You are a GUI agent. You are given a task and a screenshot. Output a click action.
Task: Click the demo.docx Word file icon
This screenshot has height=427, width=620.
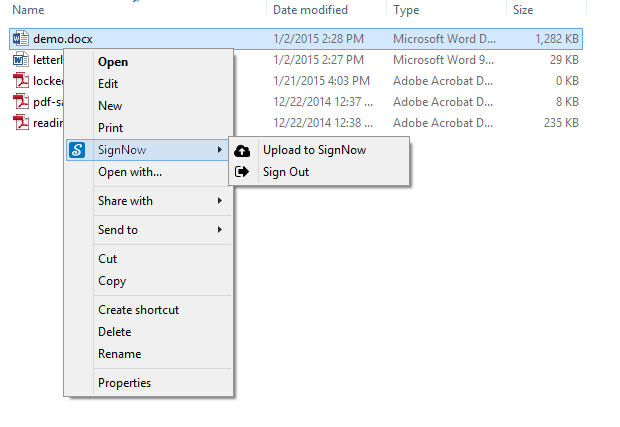click(x=21, y=39)
